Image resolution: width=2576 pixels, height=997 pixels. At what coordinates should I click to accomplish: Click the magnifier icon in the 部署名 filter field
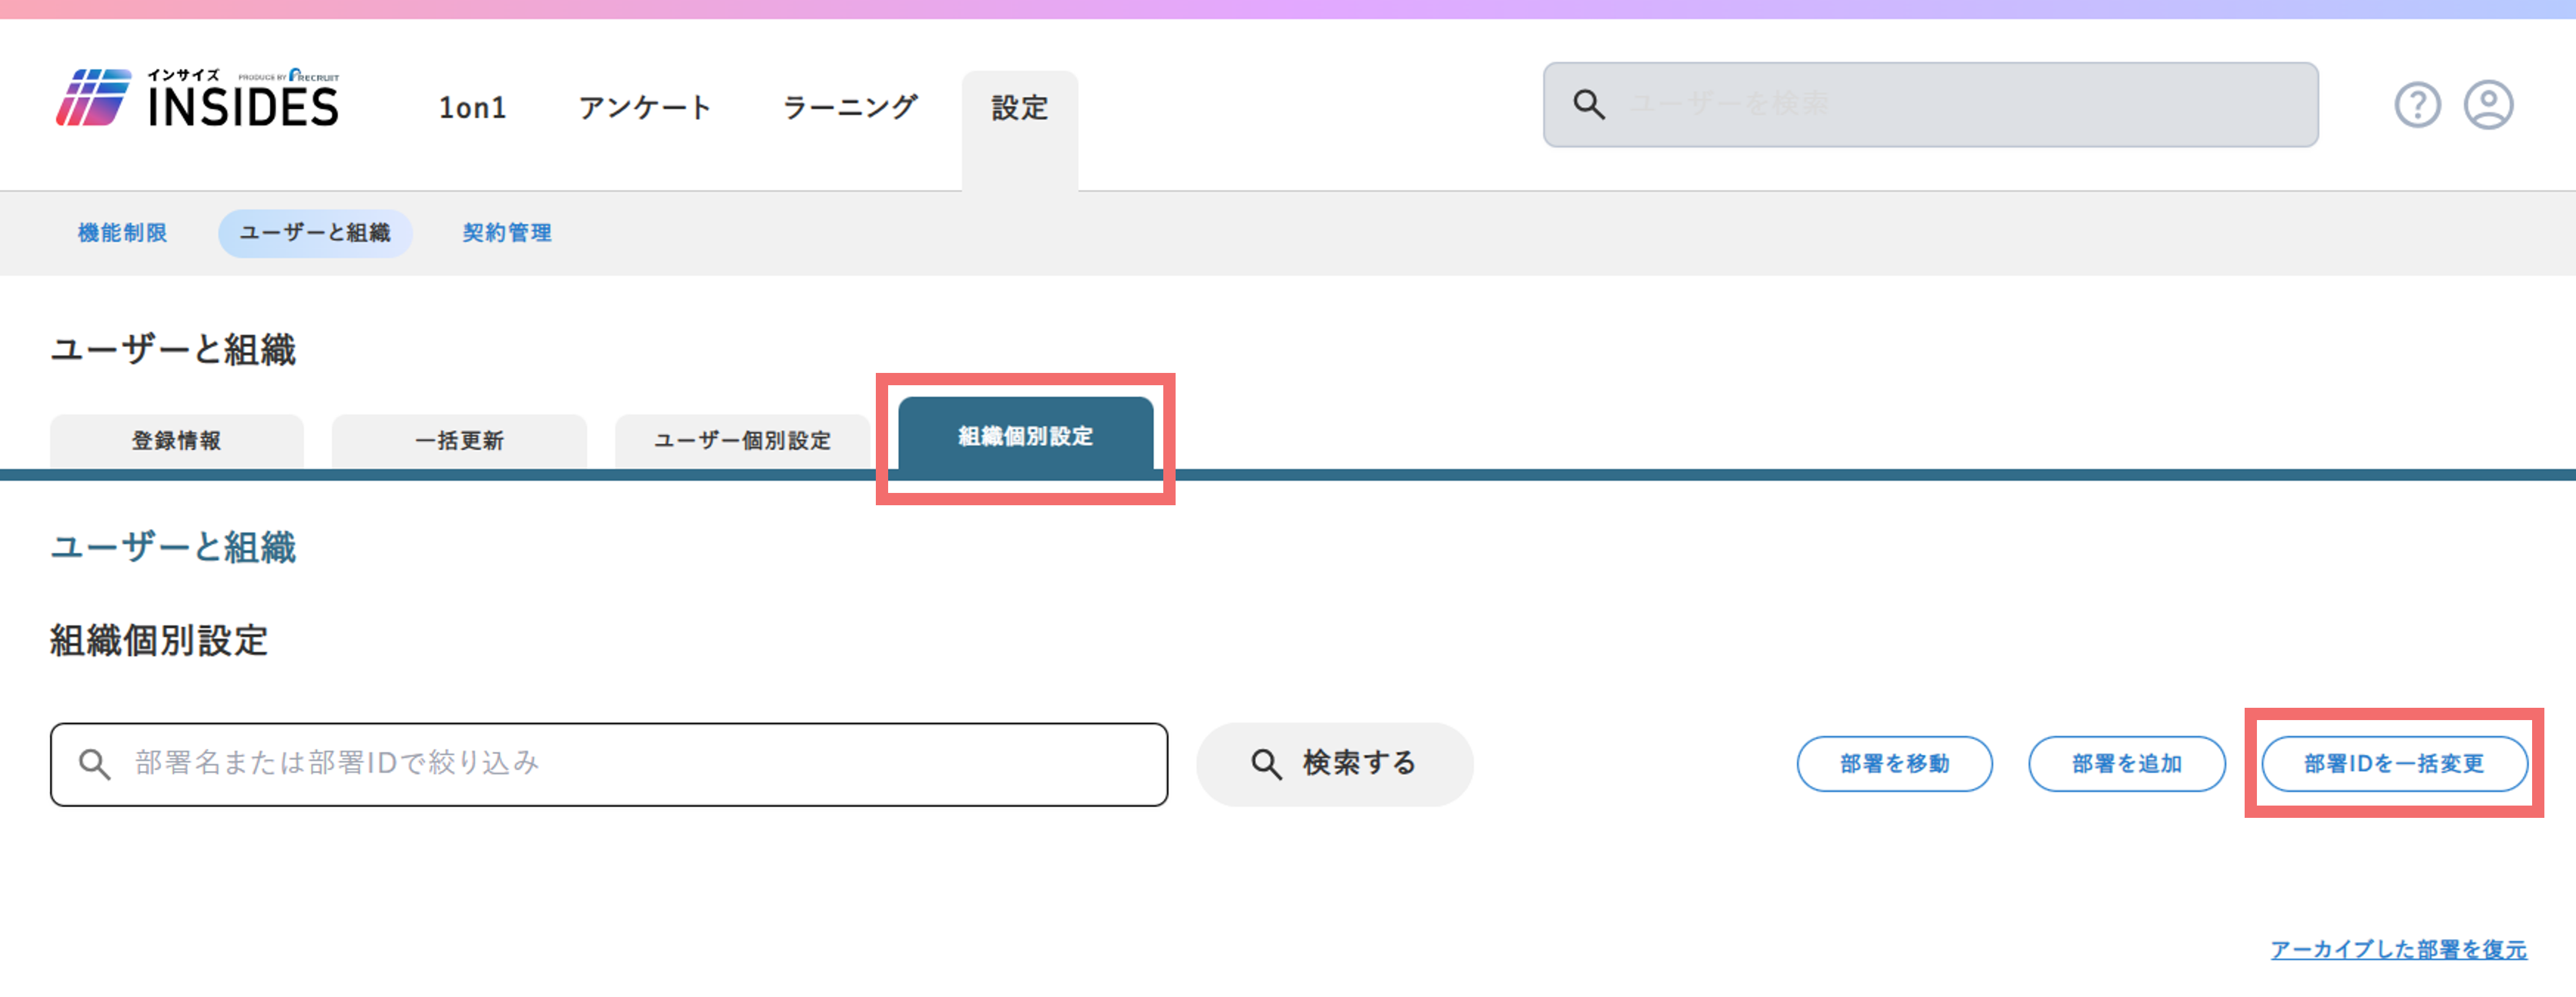(x=95, y=764)
